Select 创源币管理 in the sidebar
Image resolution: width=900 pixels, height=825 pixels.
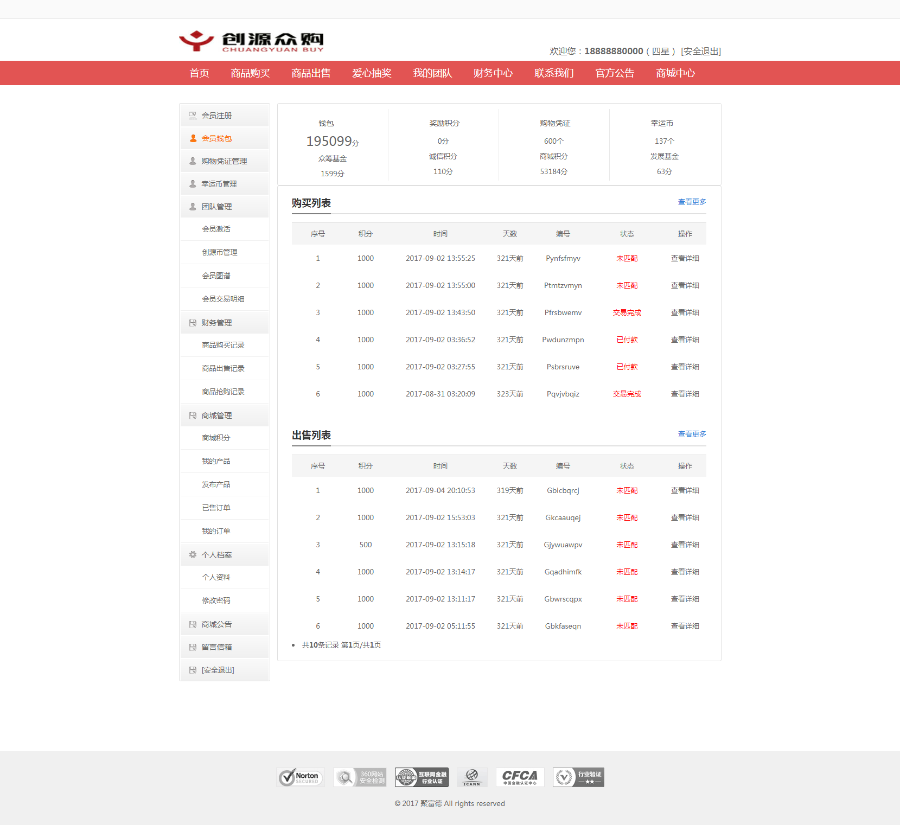click(219, 252)
